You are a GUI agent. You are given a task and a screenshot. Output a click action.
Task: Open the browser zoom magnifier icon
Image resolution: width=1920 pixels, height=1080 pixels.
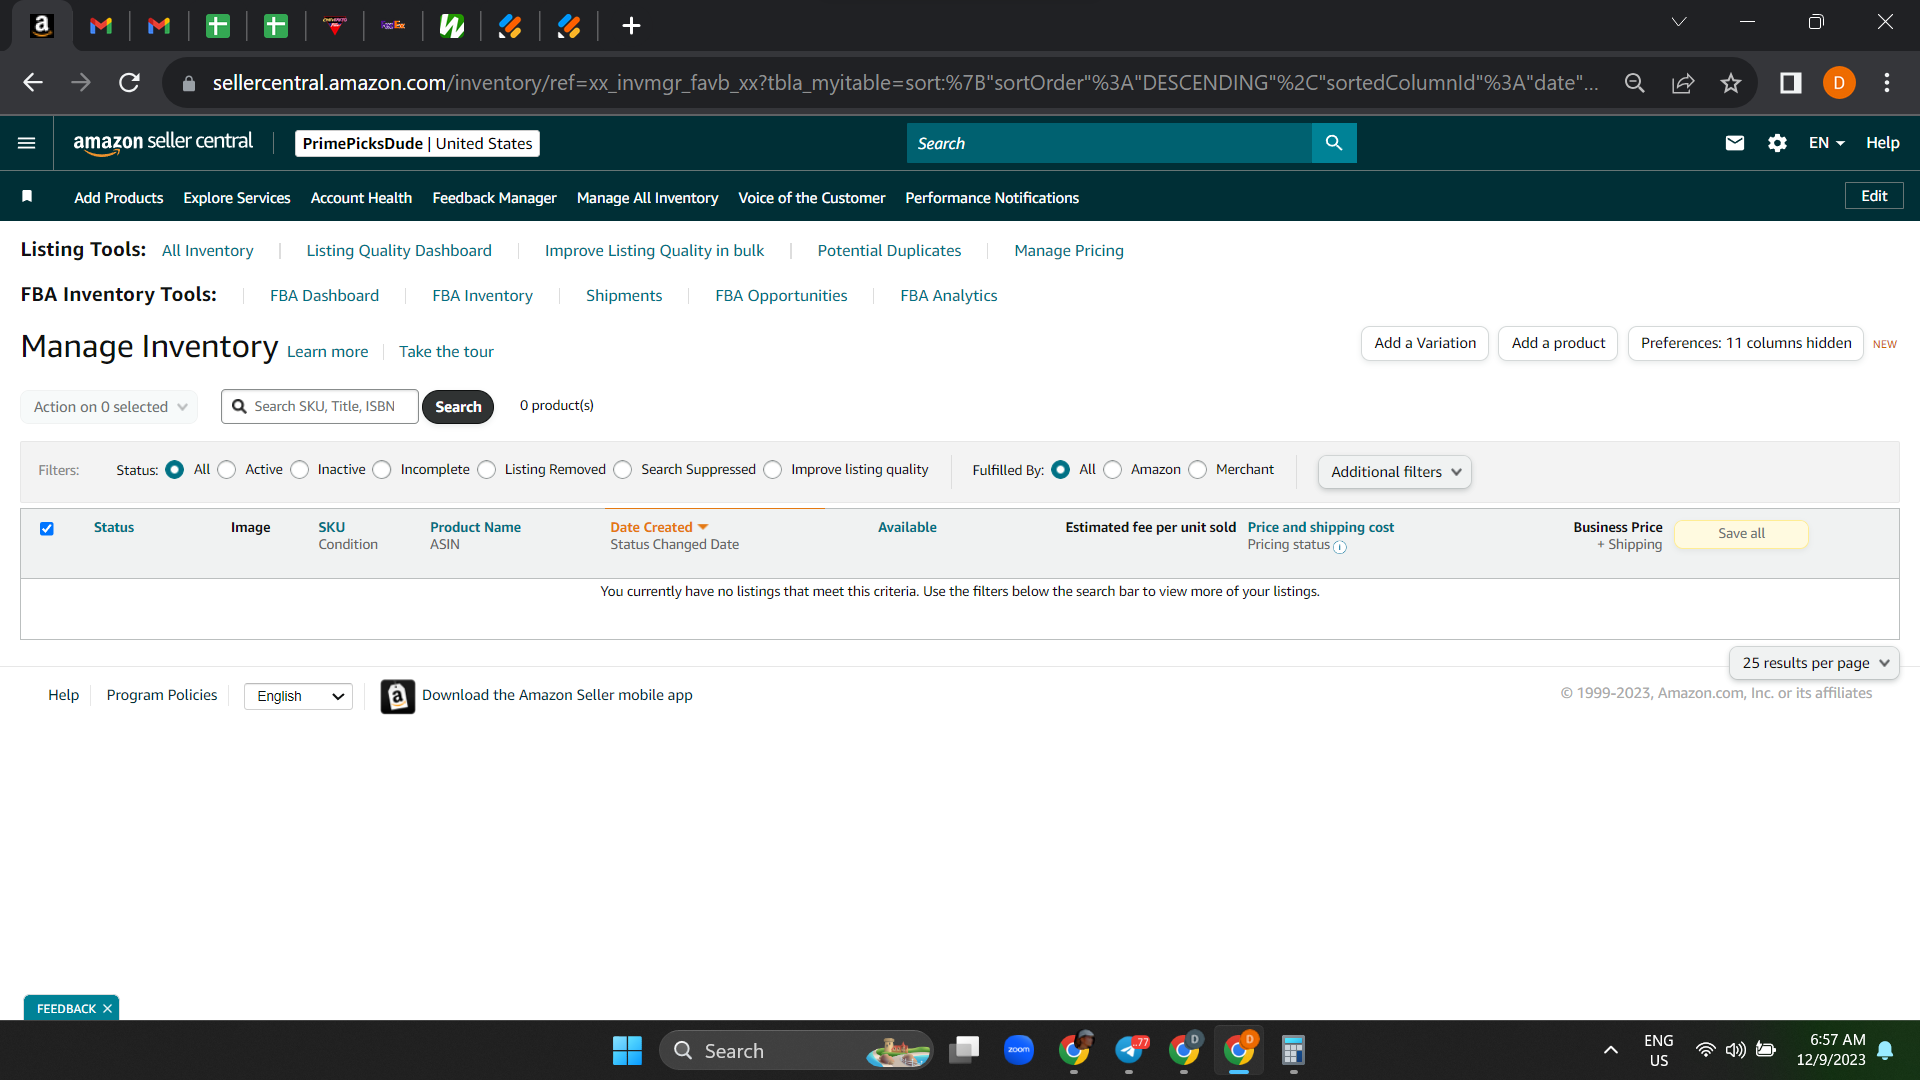1635,83
